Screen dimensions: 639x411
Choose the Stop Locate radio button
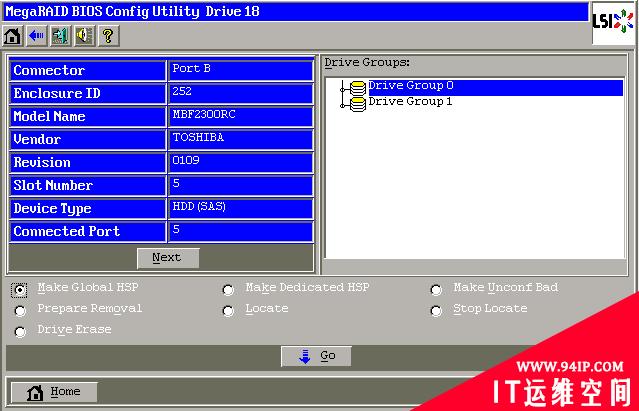tap(436, 311)
